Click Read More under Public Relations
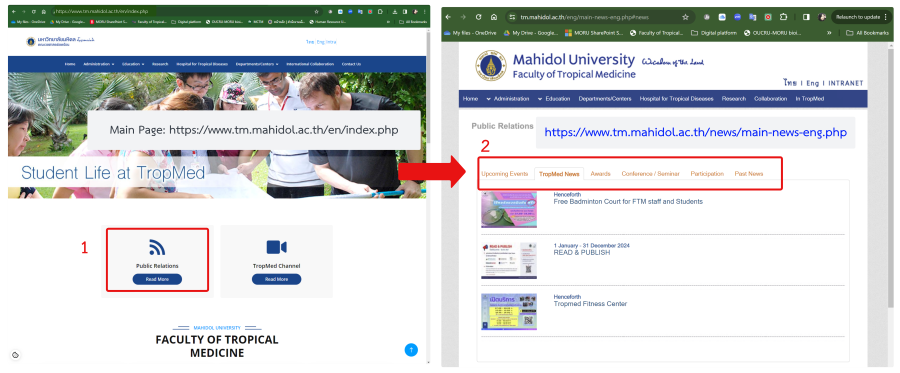 click(x=157, y=279)
